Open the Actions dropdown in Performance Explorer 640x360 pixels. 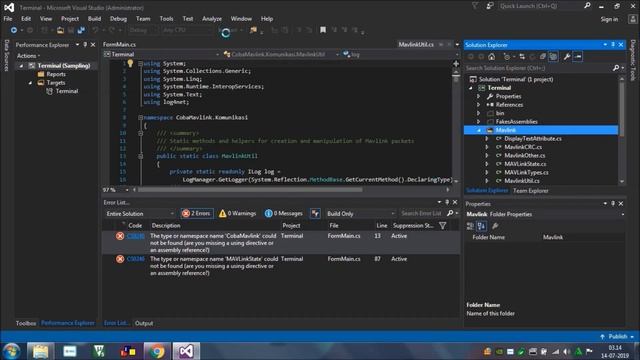pos(28,56)
